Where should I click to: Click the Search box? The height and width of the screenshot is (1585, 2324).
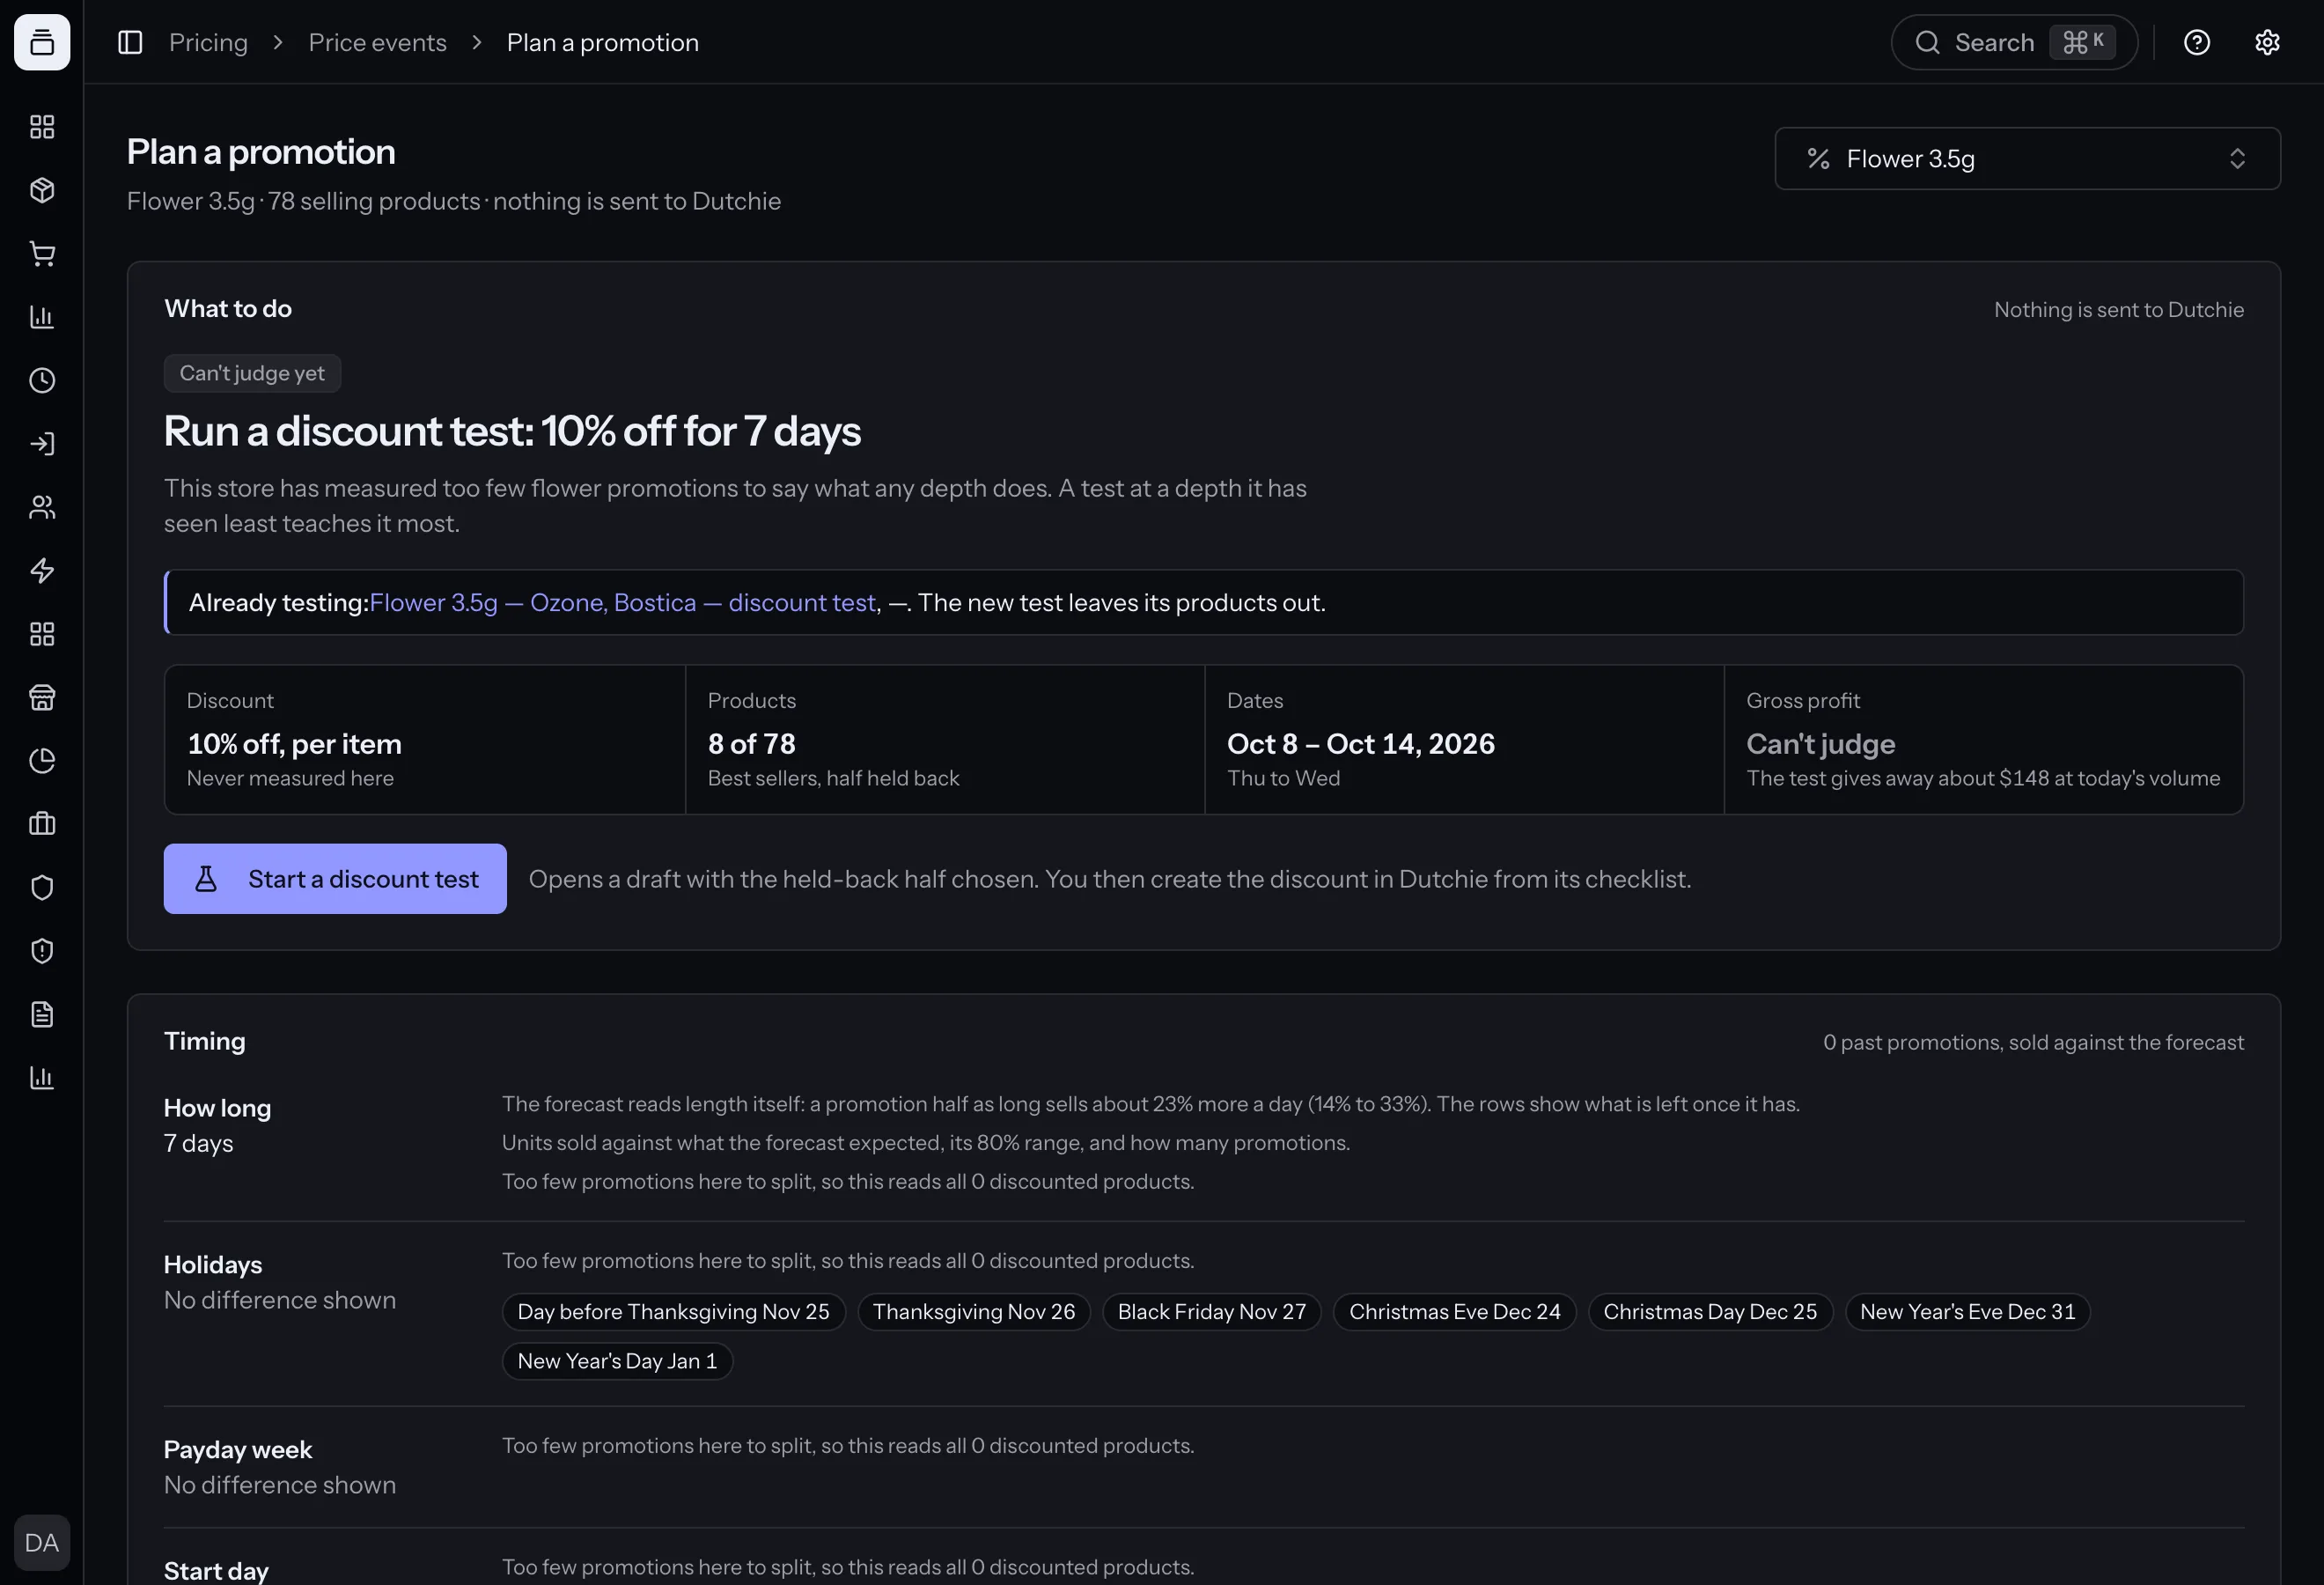2014,42
